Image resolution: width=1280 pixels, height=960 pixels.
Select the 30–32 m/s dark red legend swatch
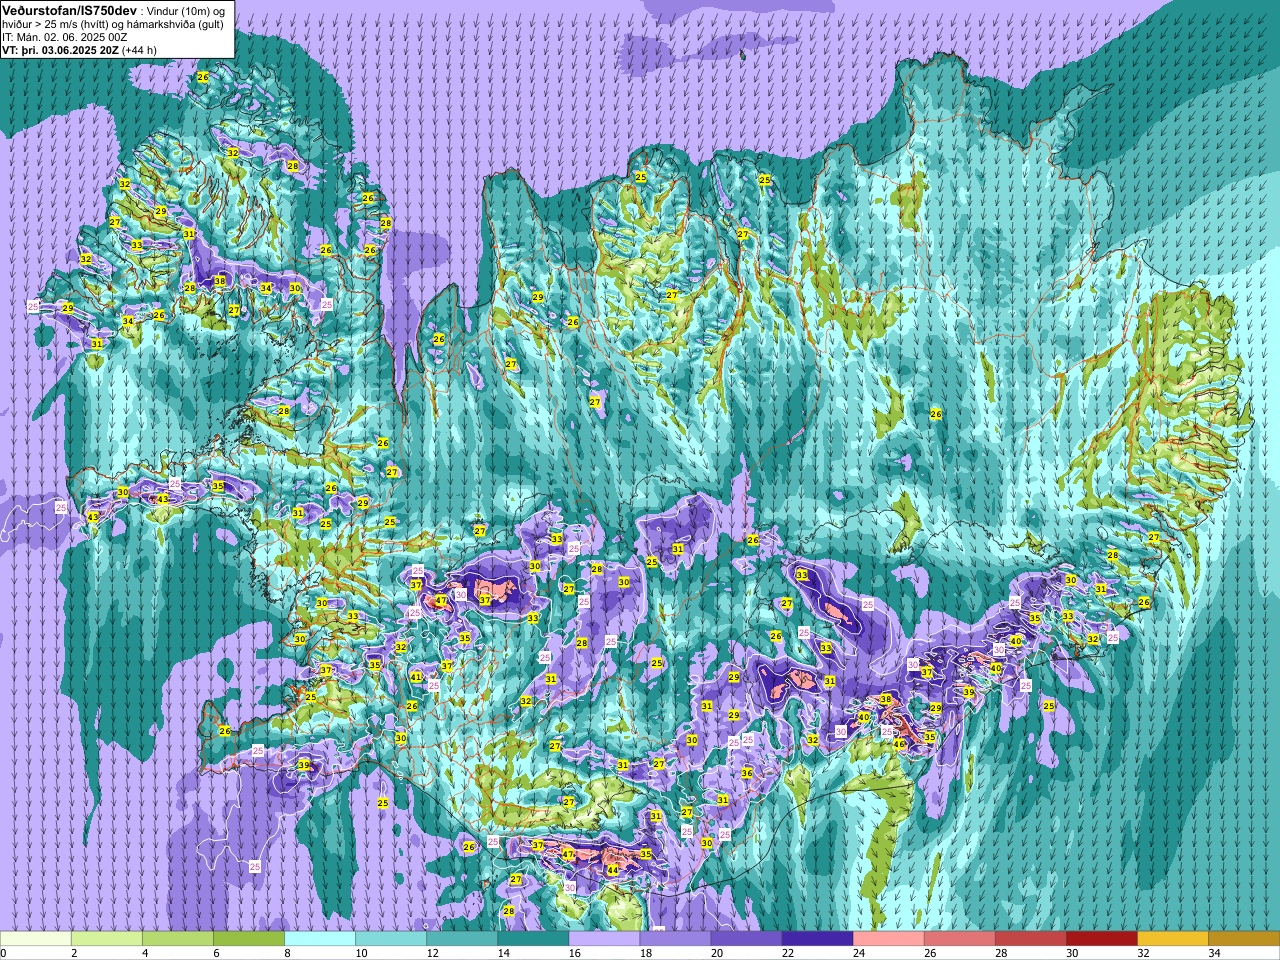point(1101,939)
